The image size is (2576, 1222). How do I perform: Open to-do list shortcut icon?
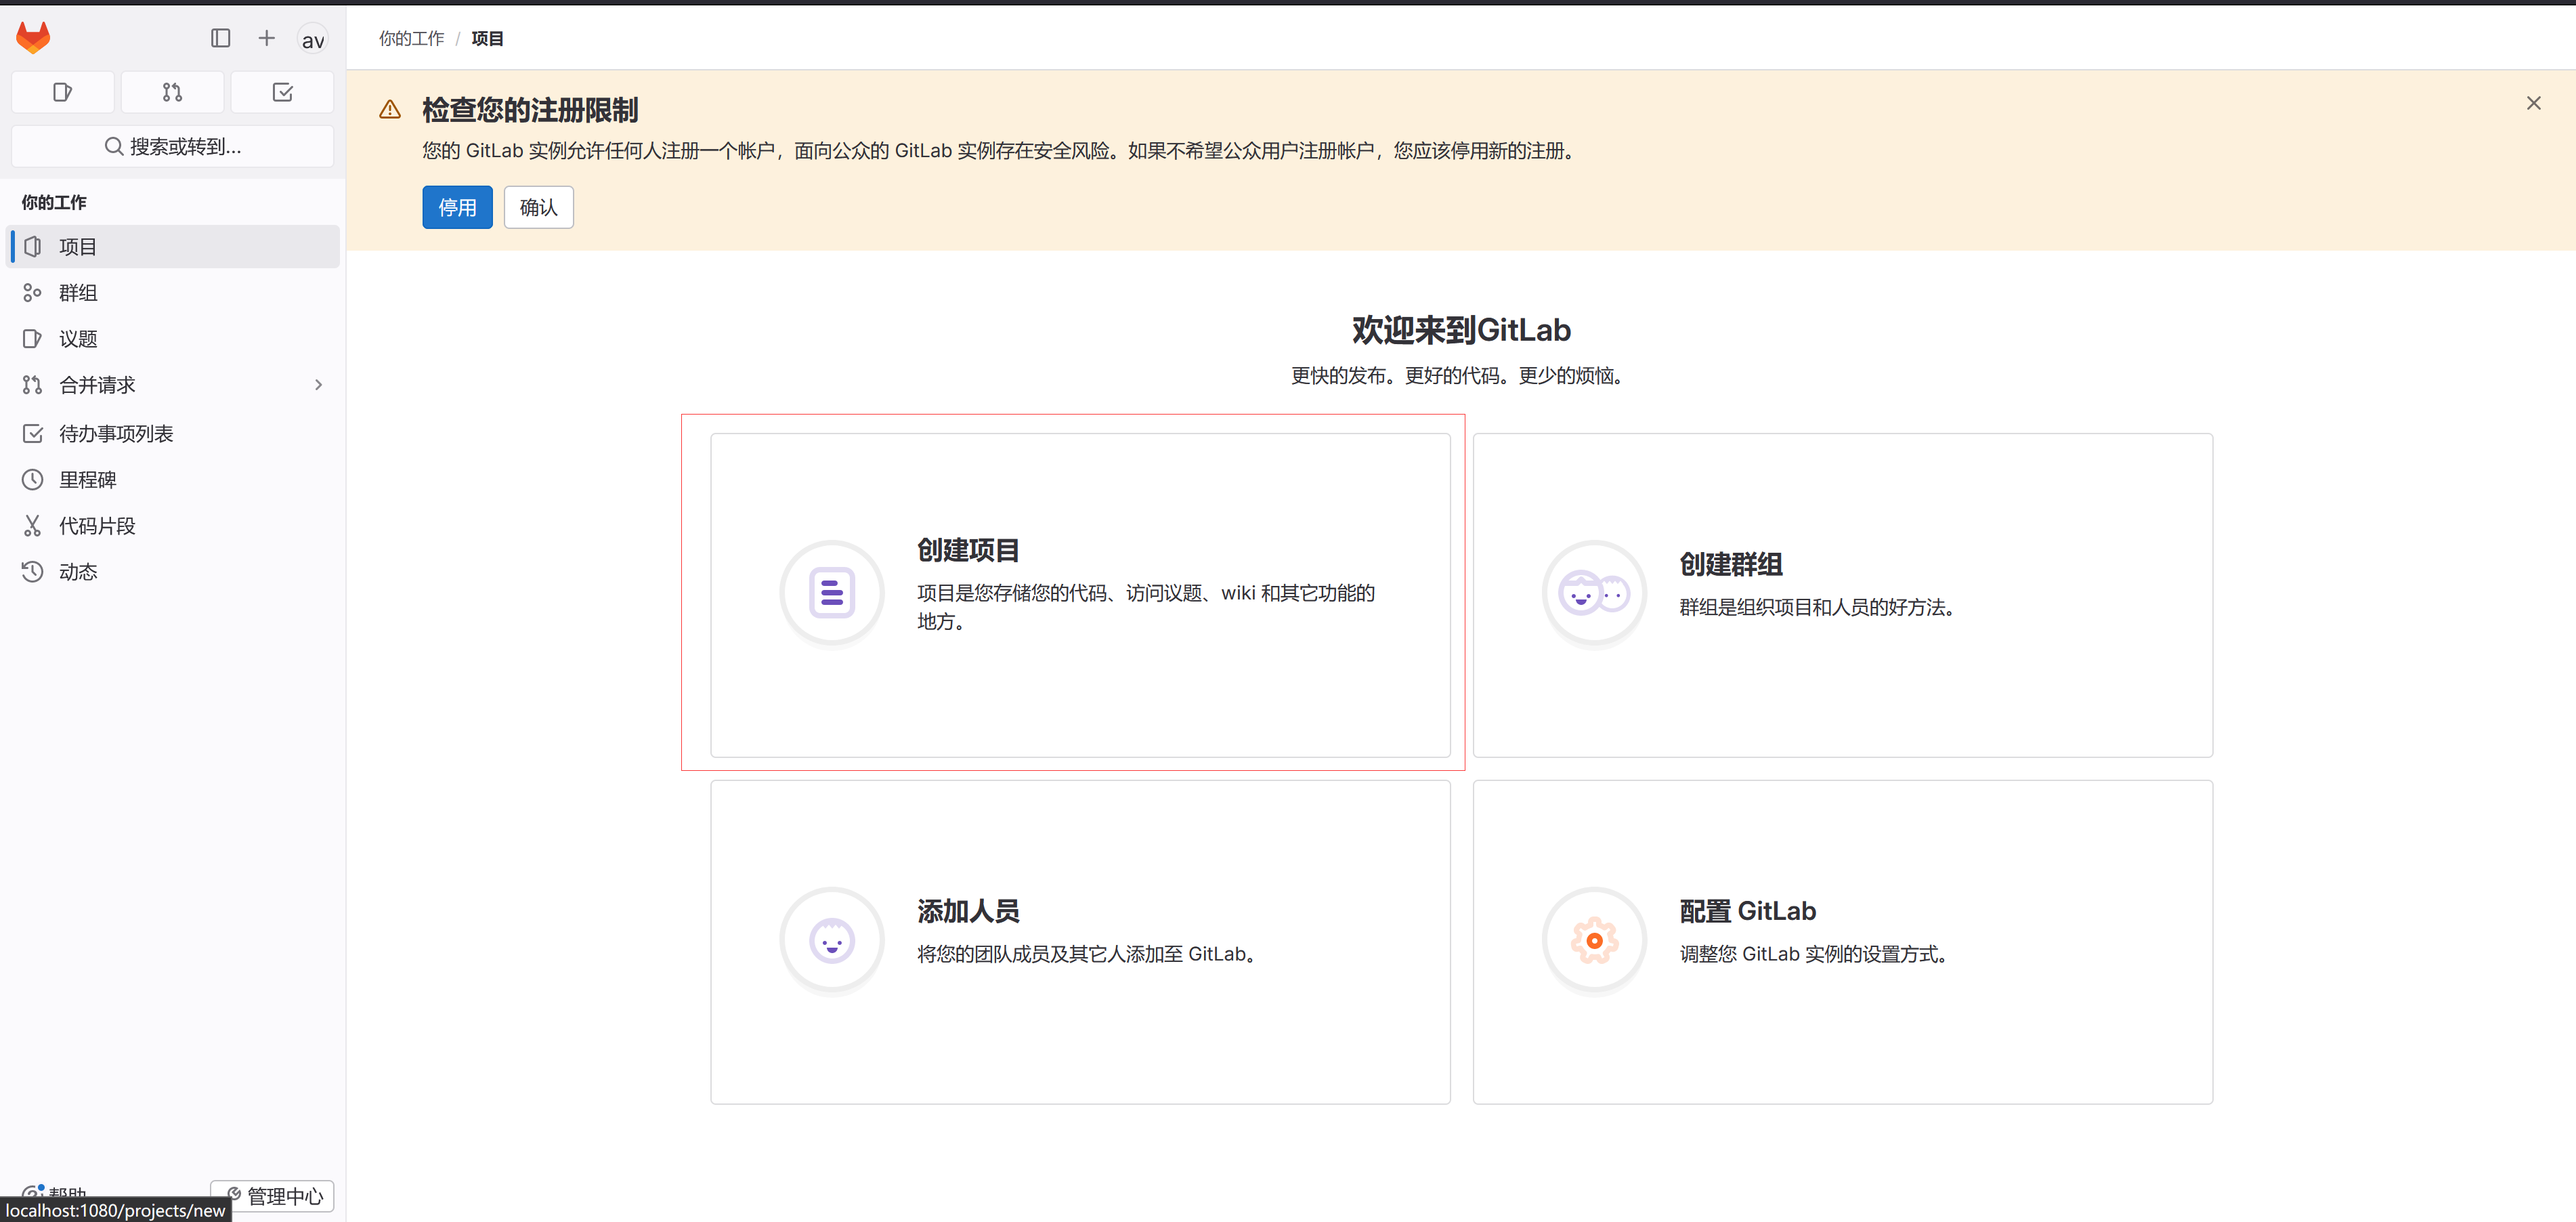pos(282,92)
